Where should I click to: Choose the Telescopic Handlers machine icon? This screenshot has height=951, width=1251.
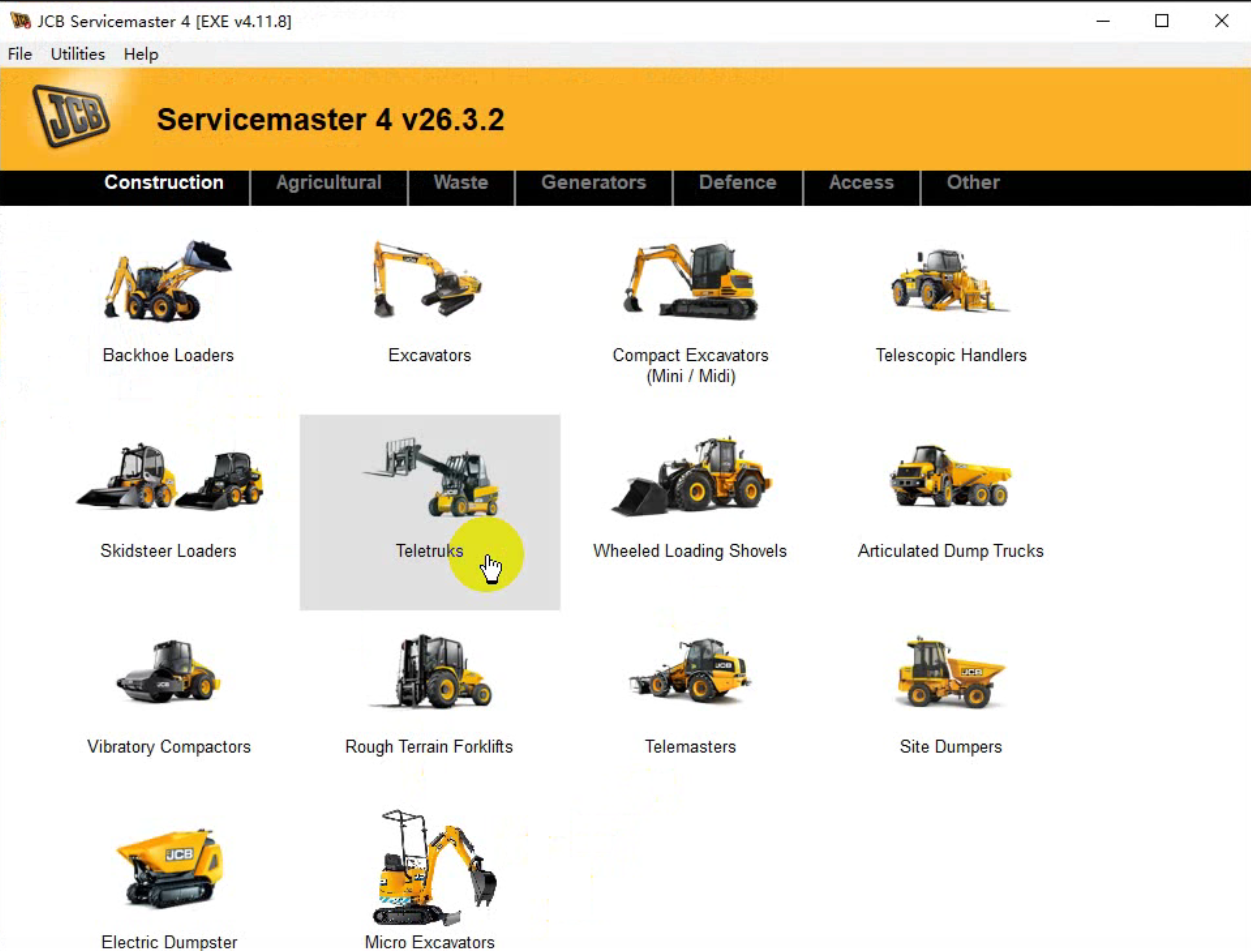coord(950,281)
